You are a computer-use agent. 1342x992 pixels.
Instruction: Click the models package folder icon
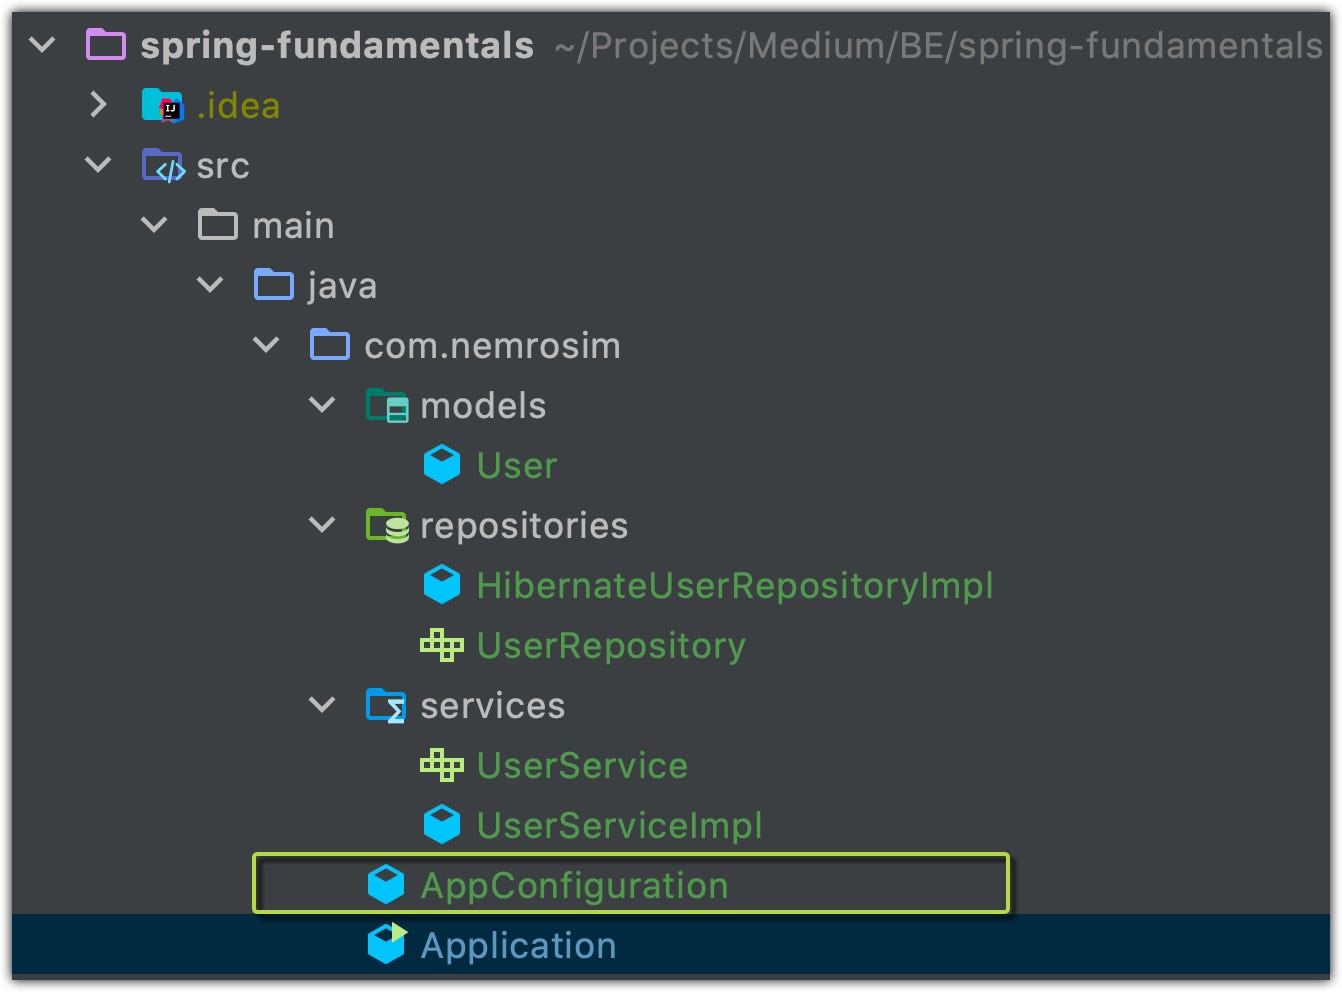point(386,406)
